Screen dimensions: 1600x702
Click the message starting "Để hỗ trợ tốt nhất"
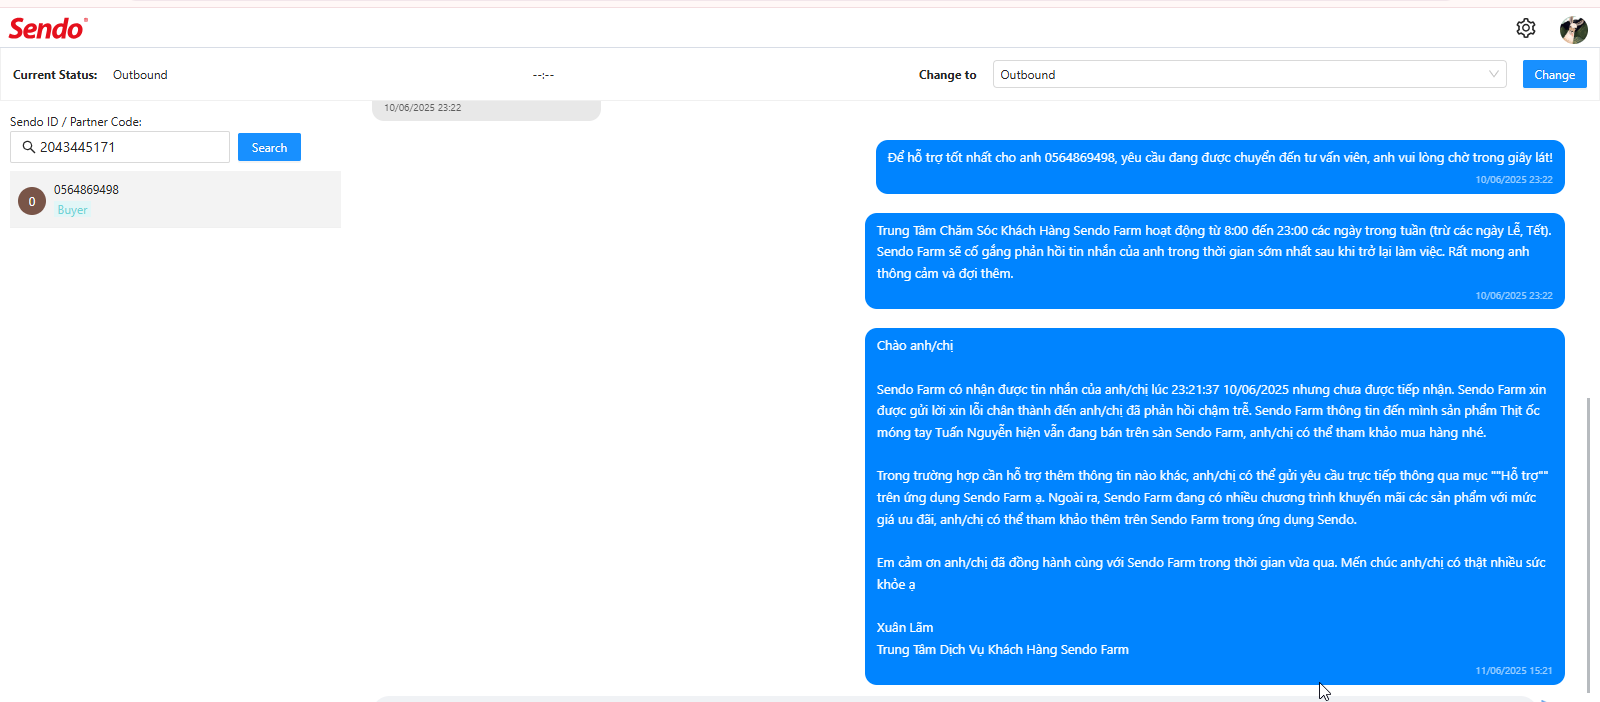coord(1220,167)
